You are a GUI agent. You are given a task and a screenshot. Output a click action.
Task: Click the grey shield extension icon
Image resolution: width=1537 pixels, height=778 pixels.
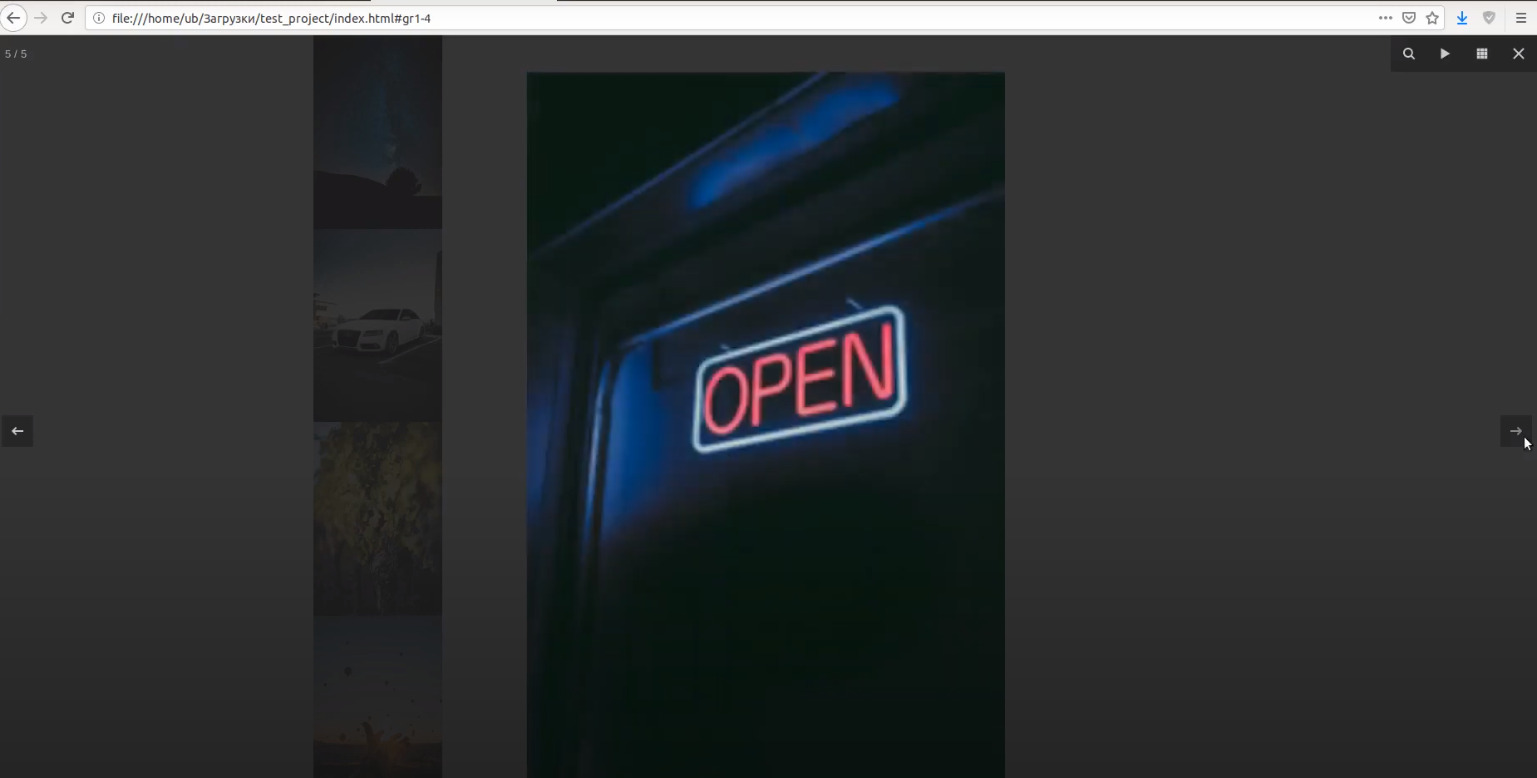point(1489,18)
